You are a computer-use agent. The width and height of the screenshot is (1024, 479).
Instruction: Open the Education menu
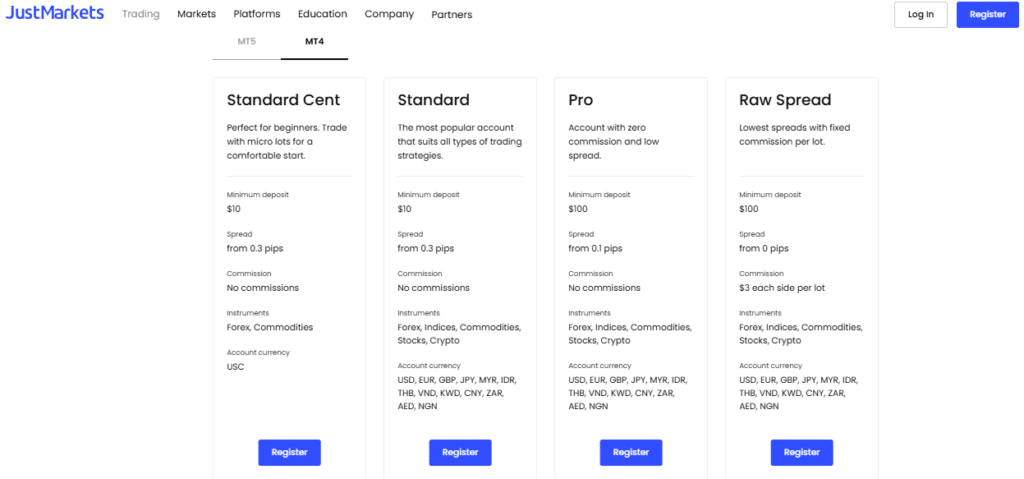coord(323,14)
